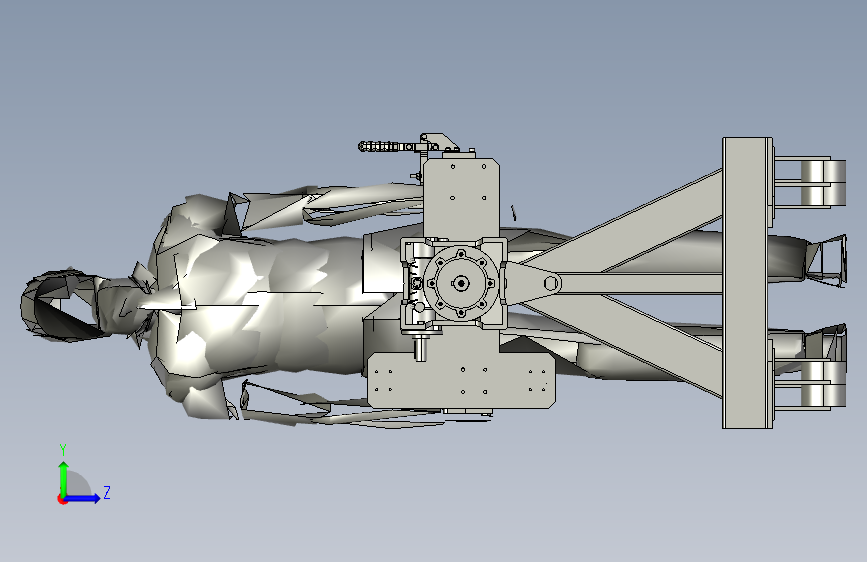The image size is (867, 562).
Task: Select the 'Y' axis label
Action: [x=63, y=449]
